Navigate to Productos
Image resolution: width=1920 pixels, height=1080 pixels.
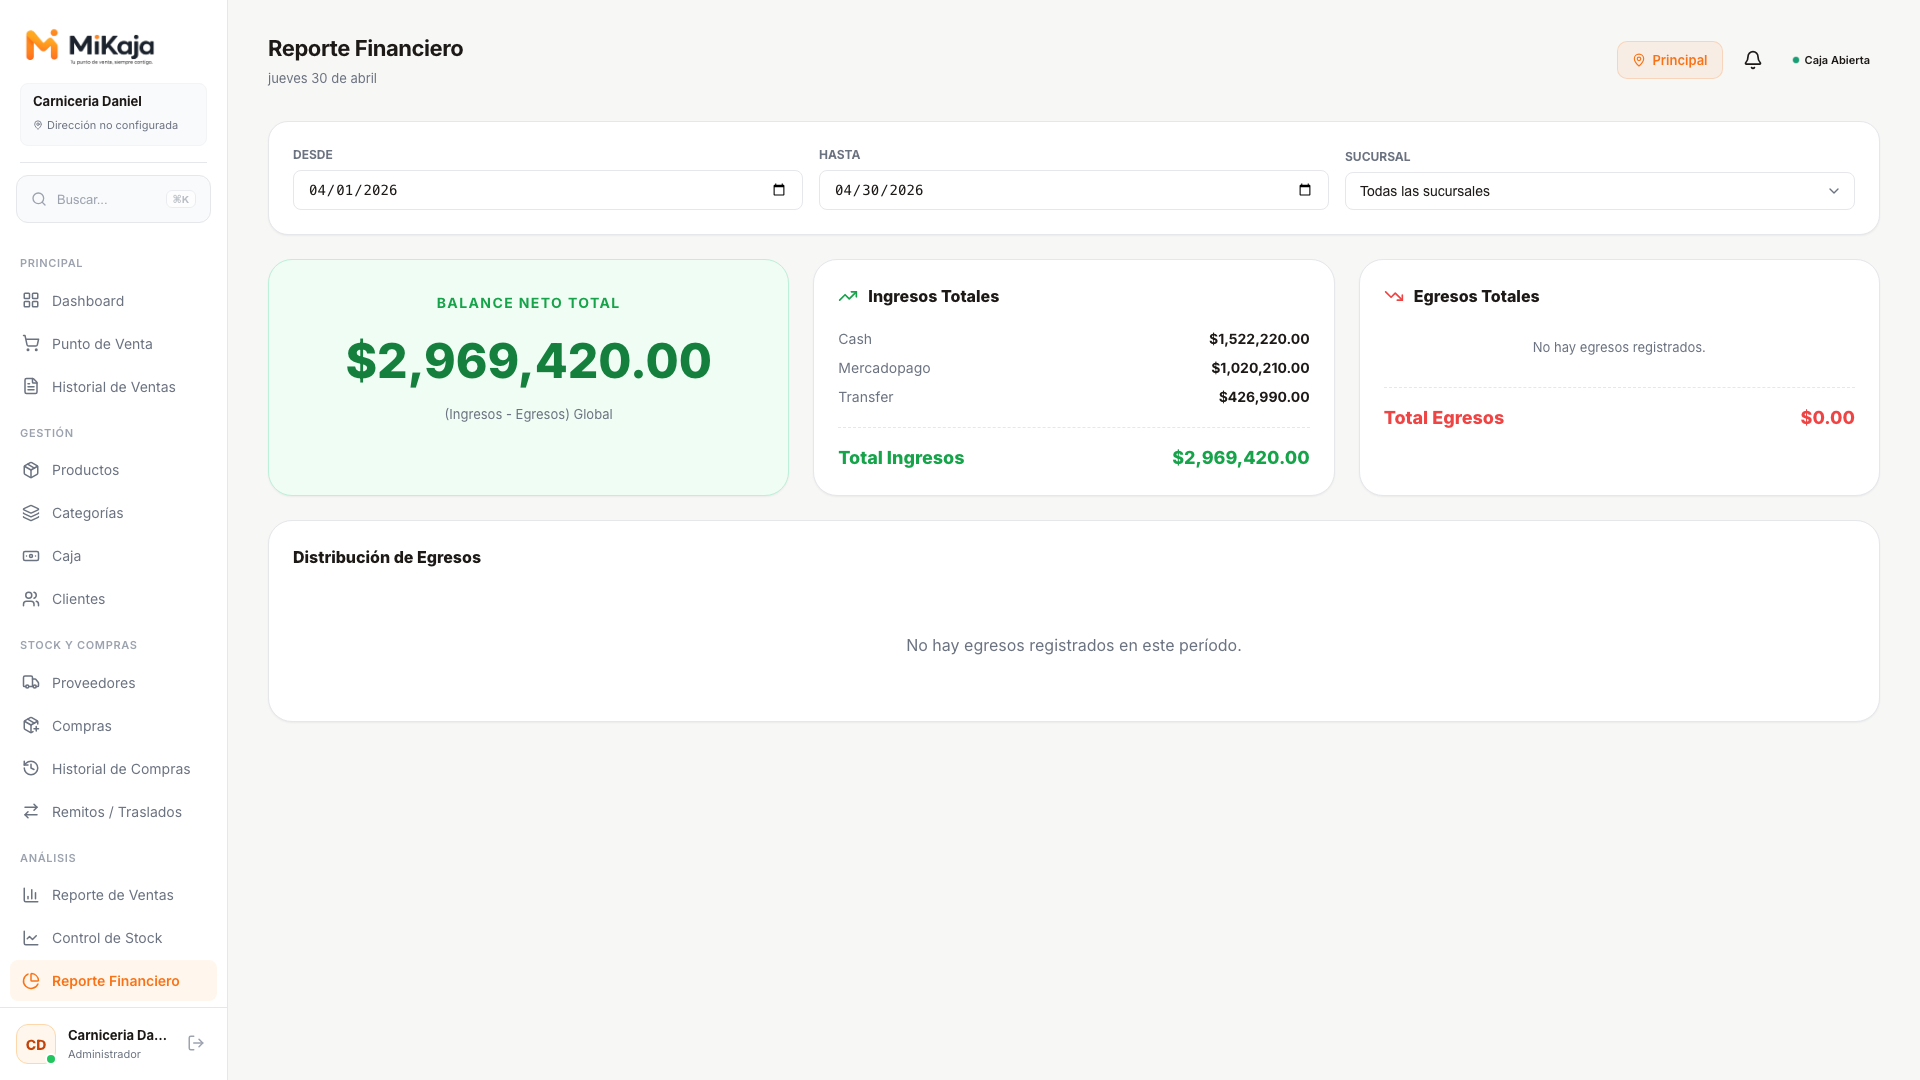point(113,470)
